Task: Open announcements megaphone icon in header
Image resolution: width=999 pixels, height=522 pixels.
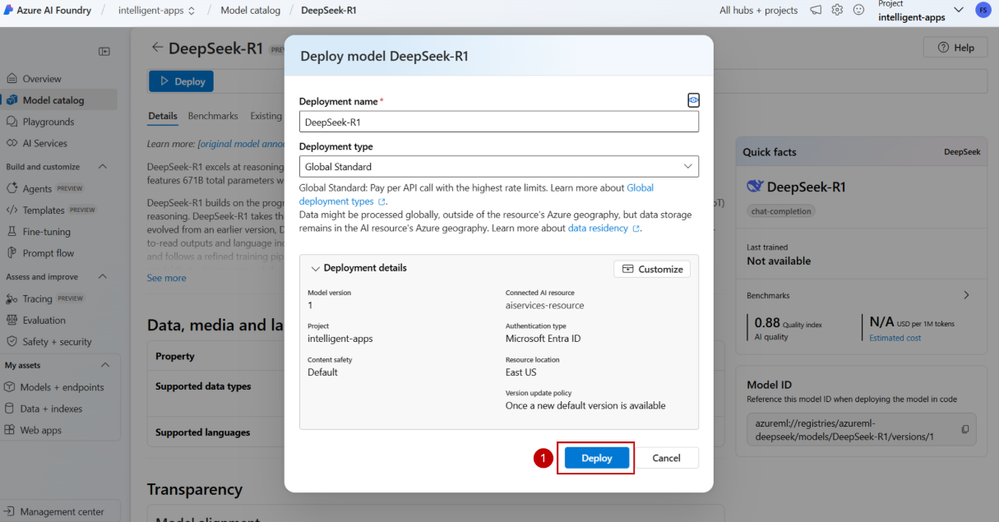Action: tap(816, 10)
